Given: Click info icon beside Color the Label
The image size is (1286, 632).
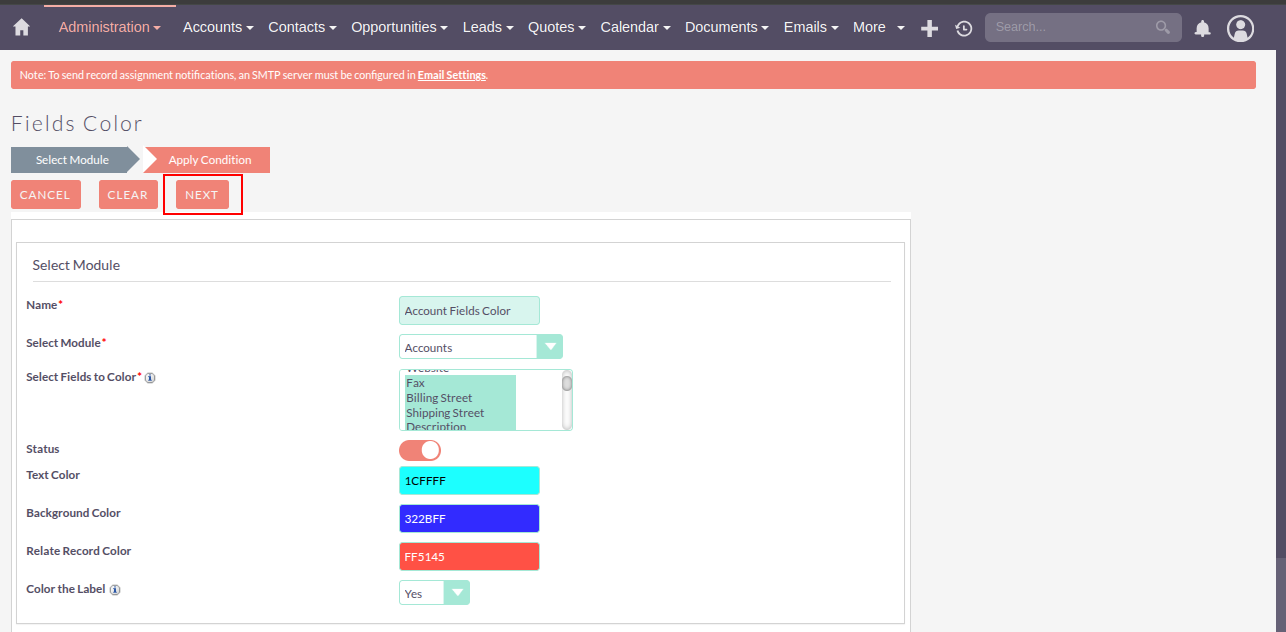Looking at the screenshot, I should 115,590.
